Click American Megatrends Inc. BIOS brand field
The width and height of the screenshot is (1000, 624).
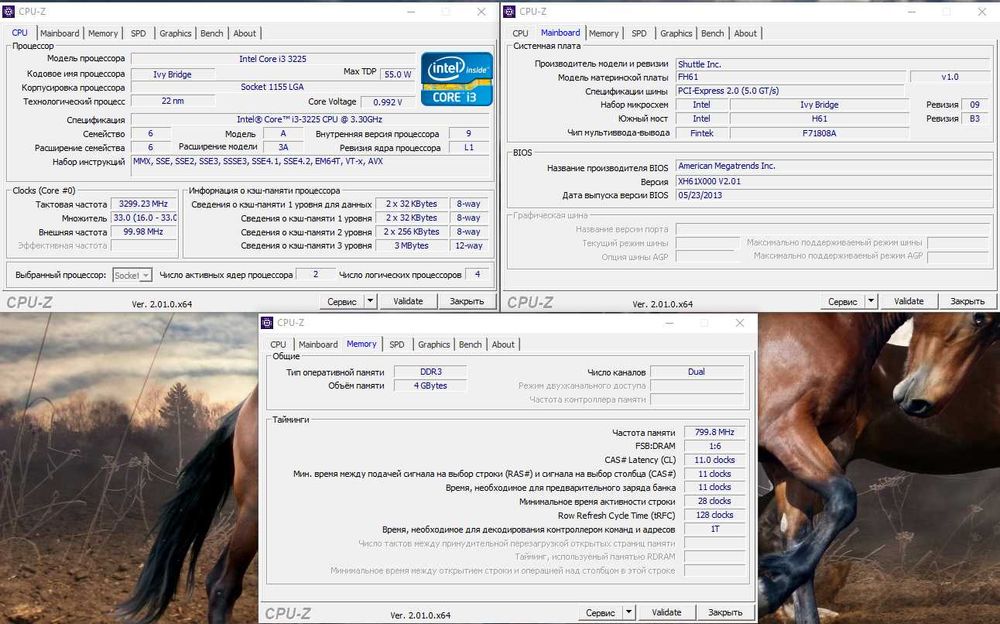coord(832,167)
